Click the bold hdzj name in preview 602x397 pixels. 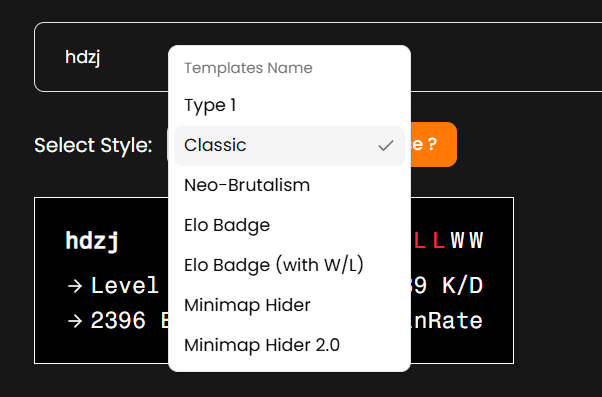[92, 242]
